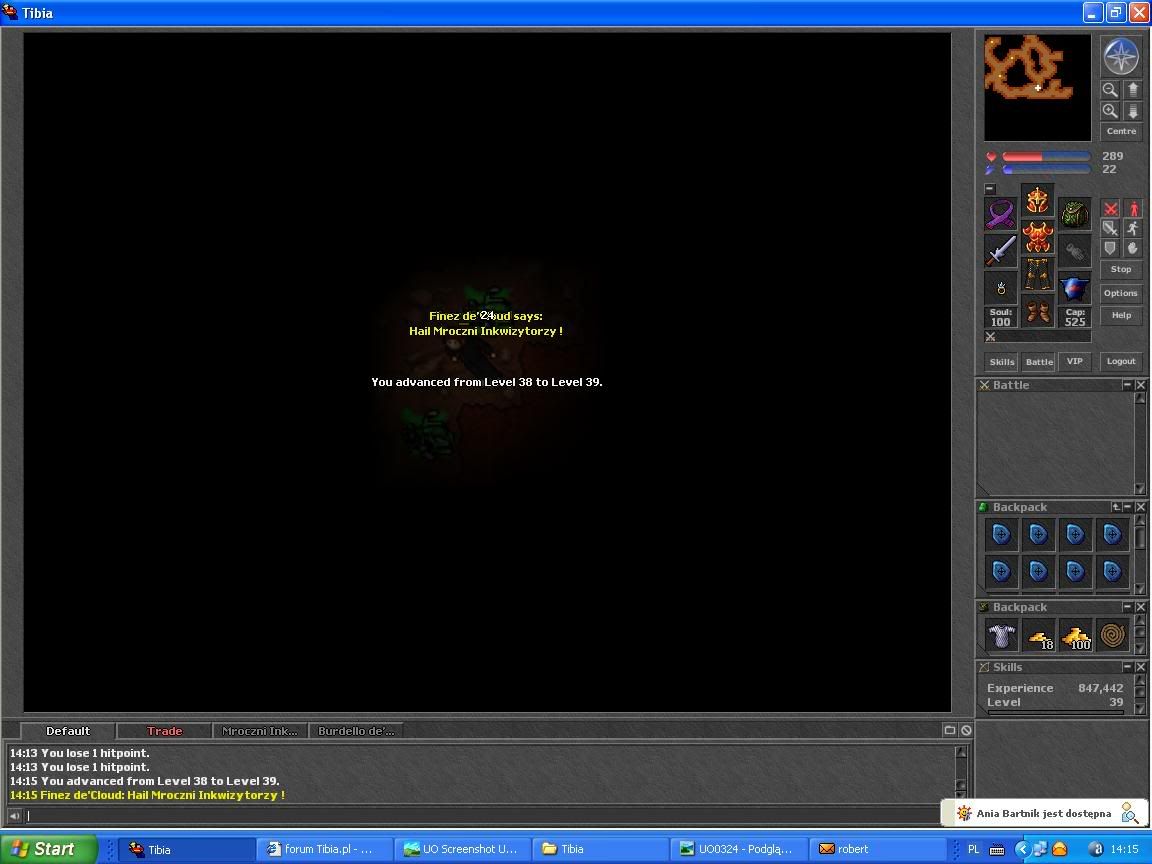1152x864 pixels.
Task: Click the chain armor in second backpack
Action: click(1001, 636)
